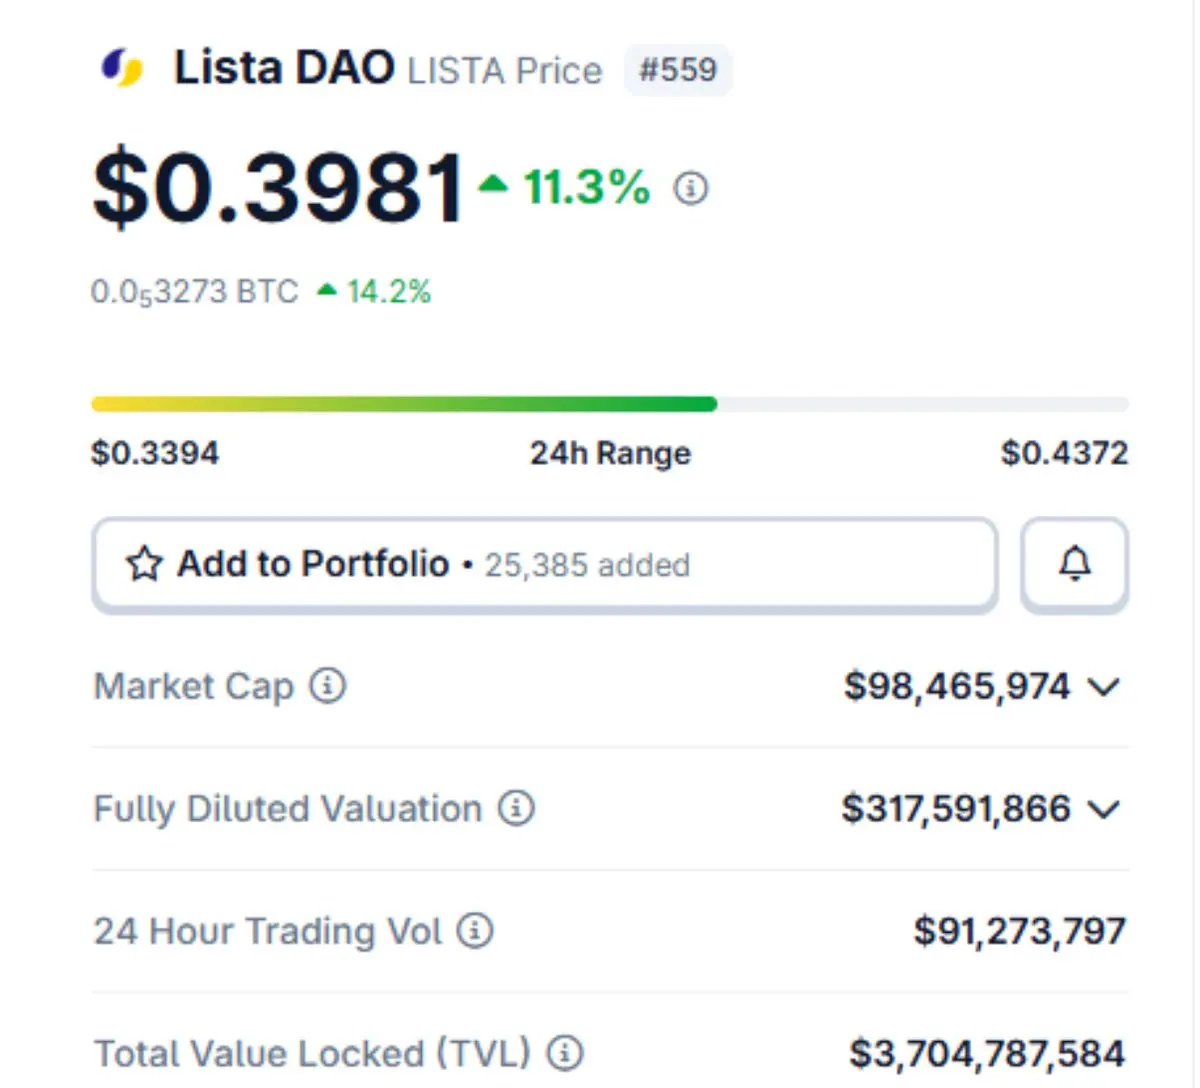Click the info icon beside 11.3% change
This screenshot has width=1200, height=1088.
pos(690,188)
